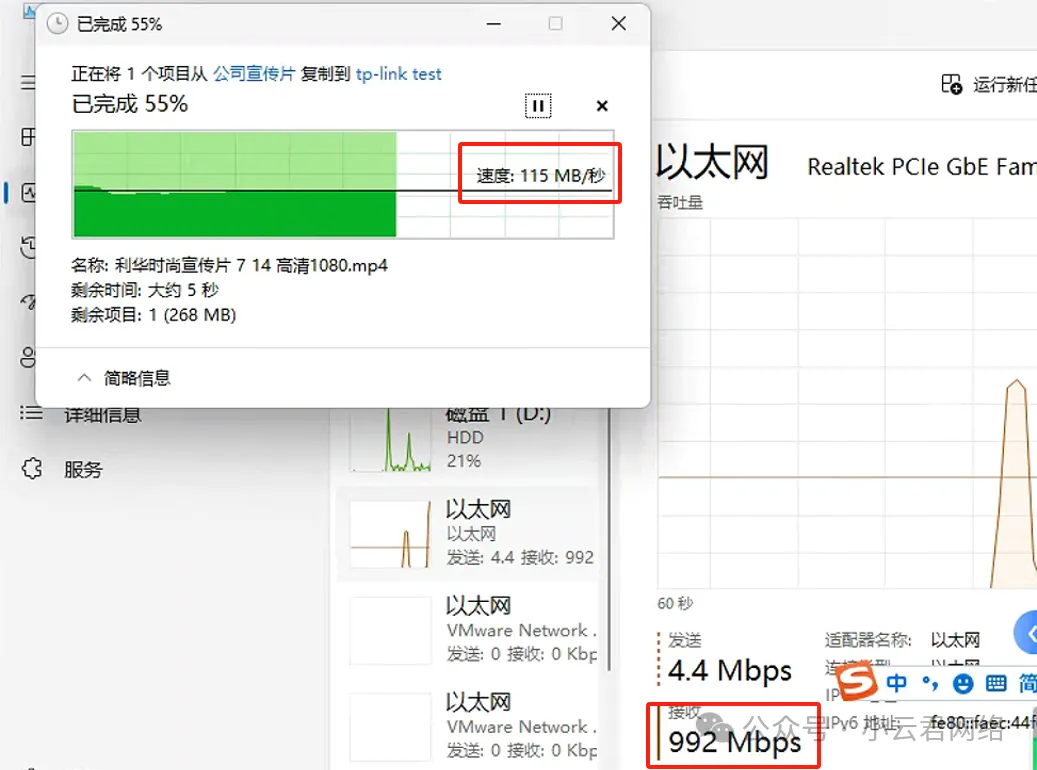Toggle Simplified/Traditional with 简 button
This screenshot has height=770, width=1037.
[1027, 684]
